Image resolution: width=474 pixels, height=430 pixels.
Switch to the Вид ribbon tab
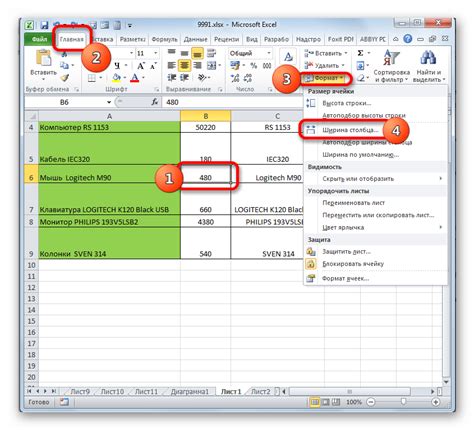click(x=252, y=39)
